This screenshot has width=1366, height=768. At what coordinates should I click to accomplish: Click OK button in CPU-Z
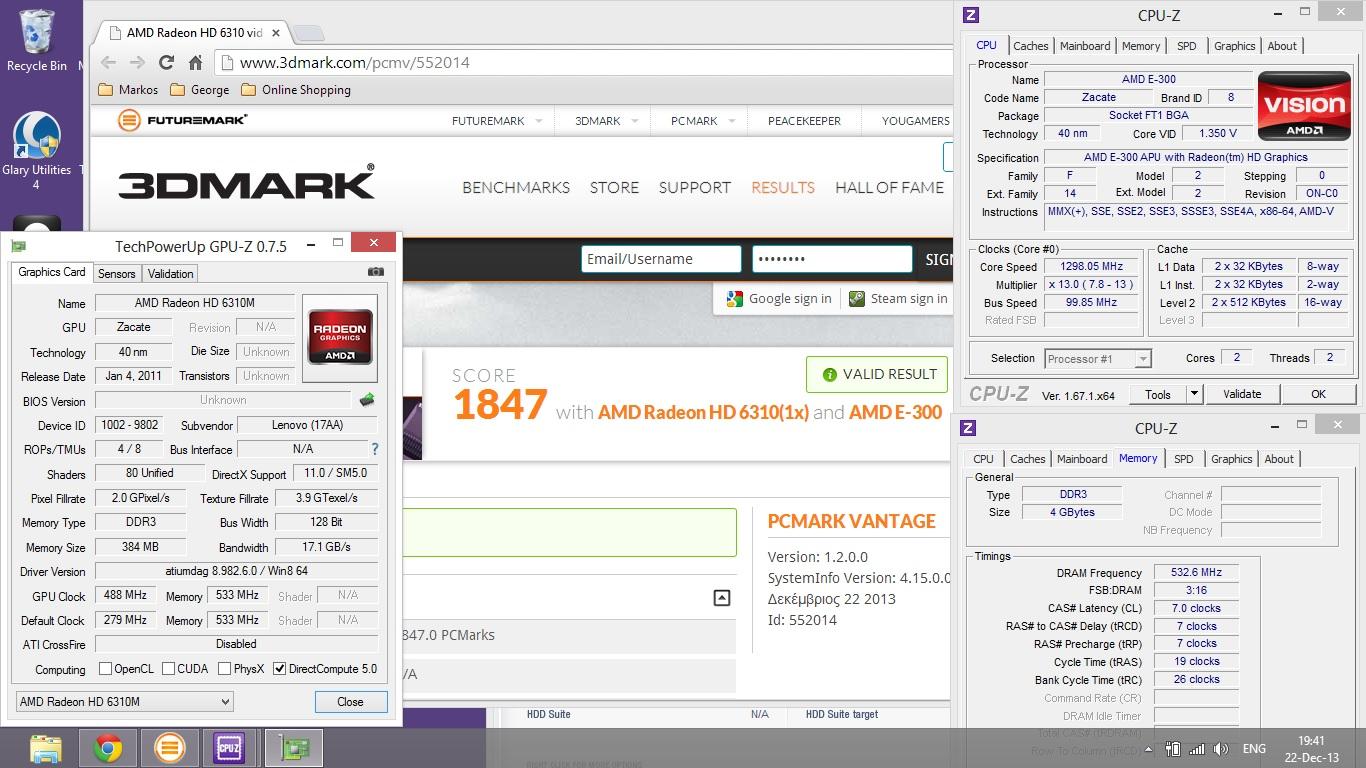[1318, 394]
